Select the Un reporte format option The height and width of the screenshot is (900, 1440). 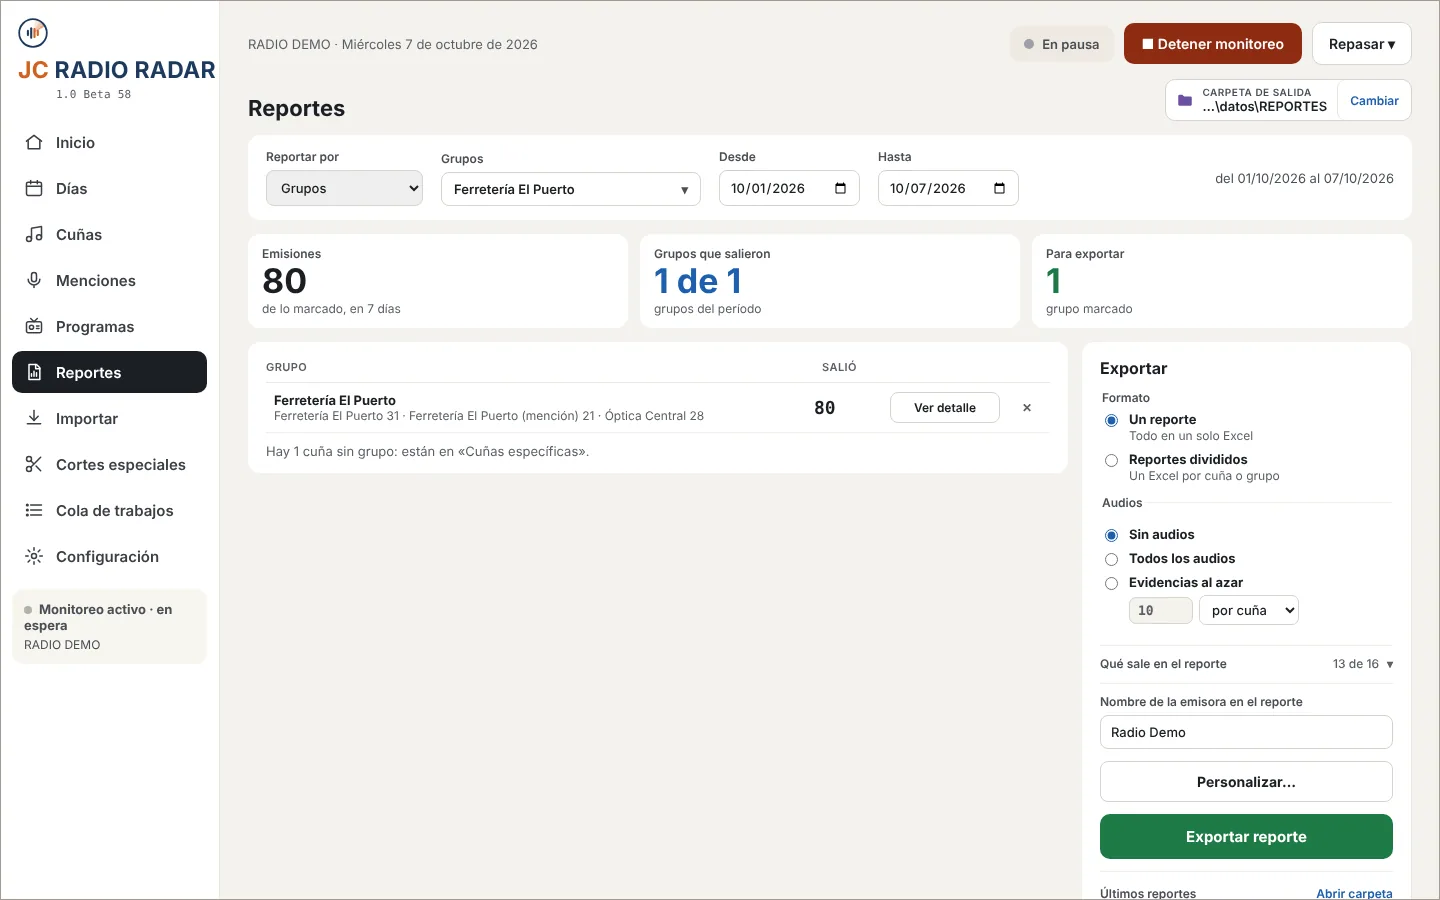[1111, 421]
